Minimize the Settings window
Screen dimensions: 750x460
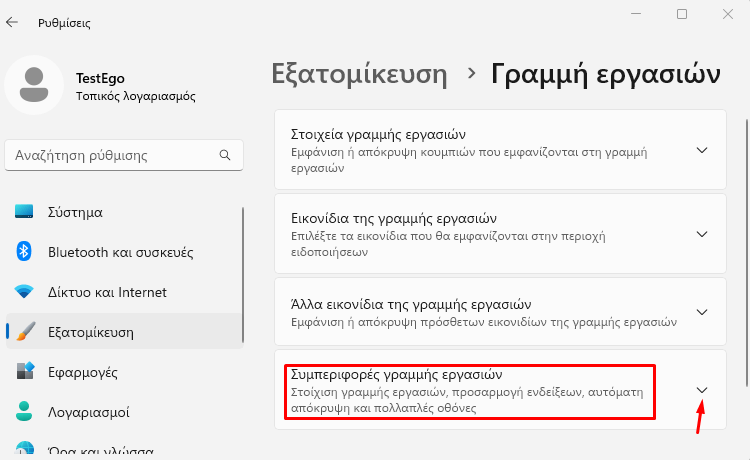pos(636,14)
